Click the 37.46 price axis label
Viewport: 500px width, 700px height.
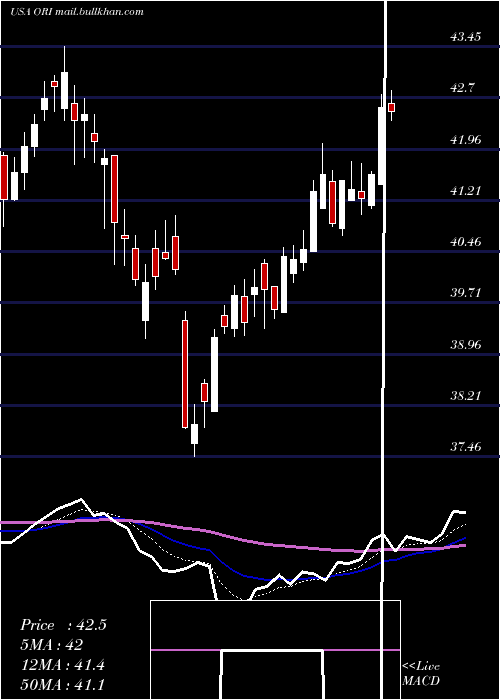click(466, 446)
